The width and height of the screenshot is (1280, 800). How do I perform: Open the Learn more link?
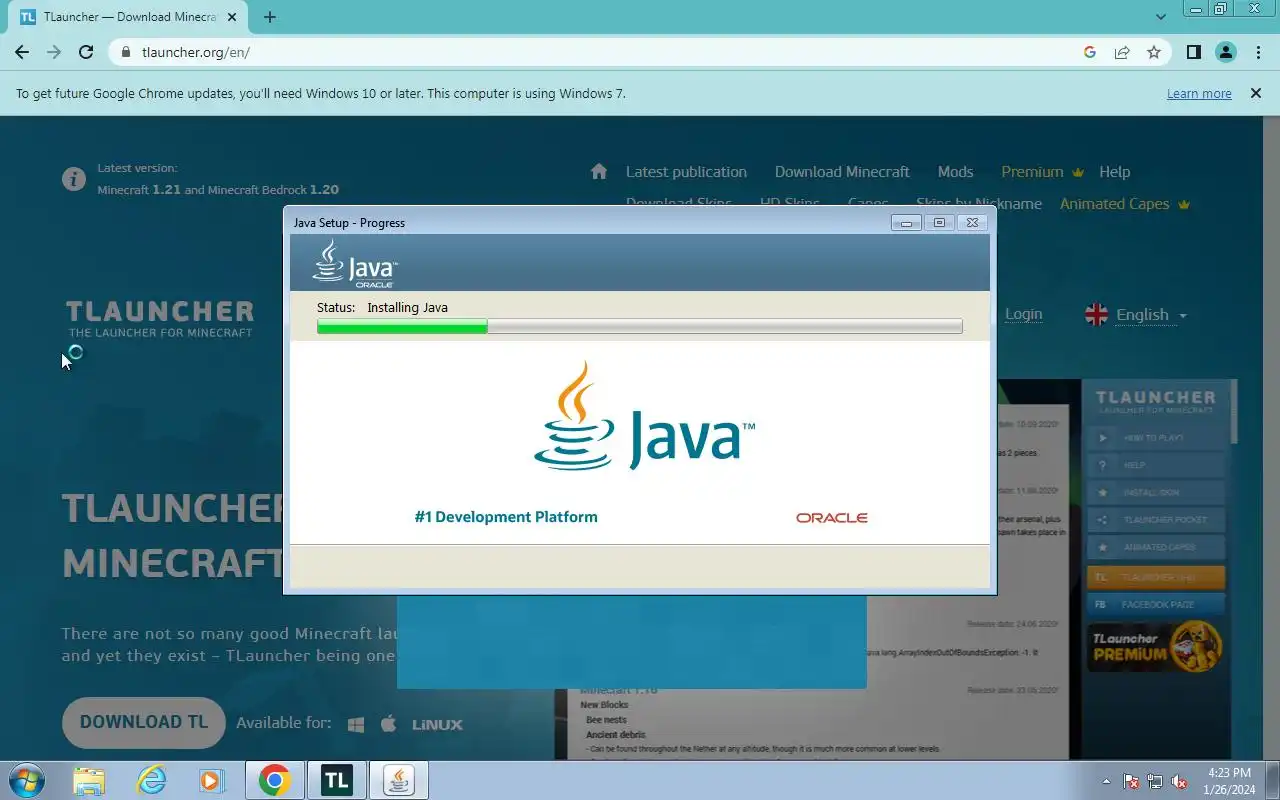[x=1199, y=93]
